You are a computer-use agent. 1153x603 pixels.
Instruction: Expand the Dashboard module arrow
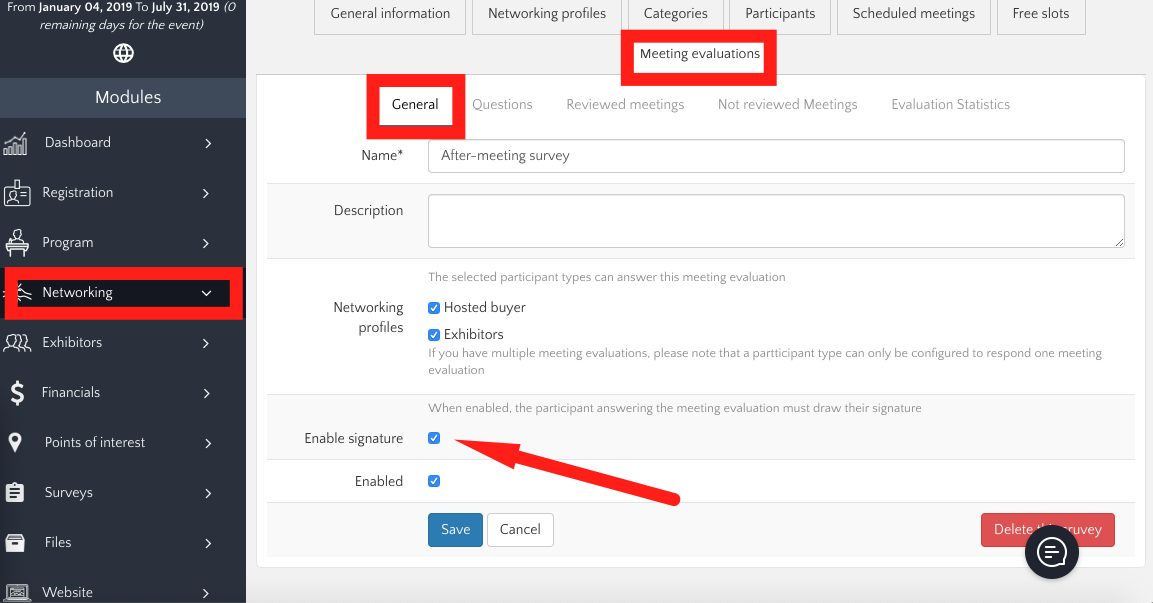208,143
